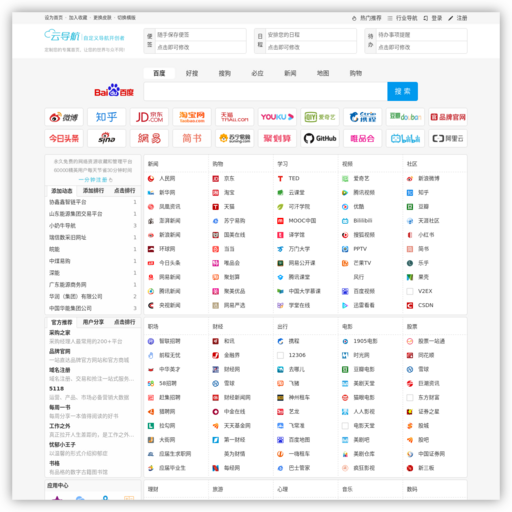Click 加入收藏 in the top bar

tap(78, 18)
